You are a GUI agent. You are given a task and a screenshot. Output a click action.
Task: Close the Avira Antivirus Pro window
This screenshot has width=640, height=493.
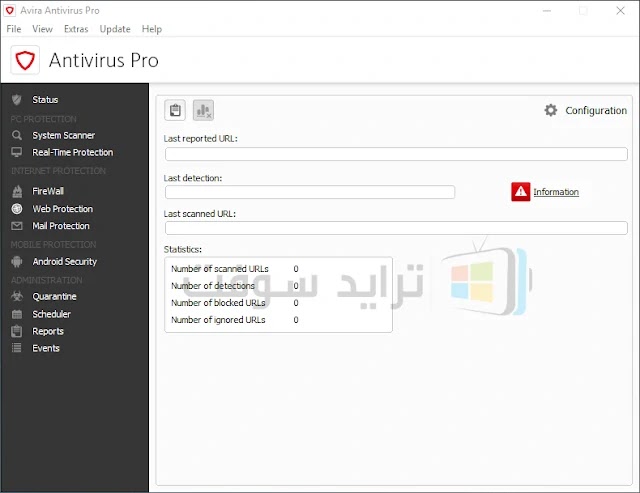point(620,11)
